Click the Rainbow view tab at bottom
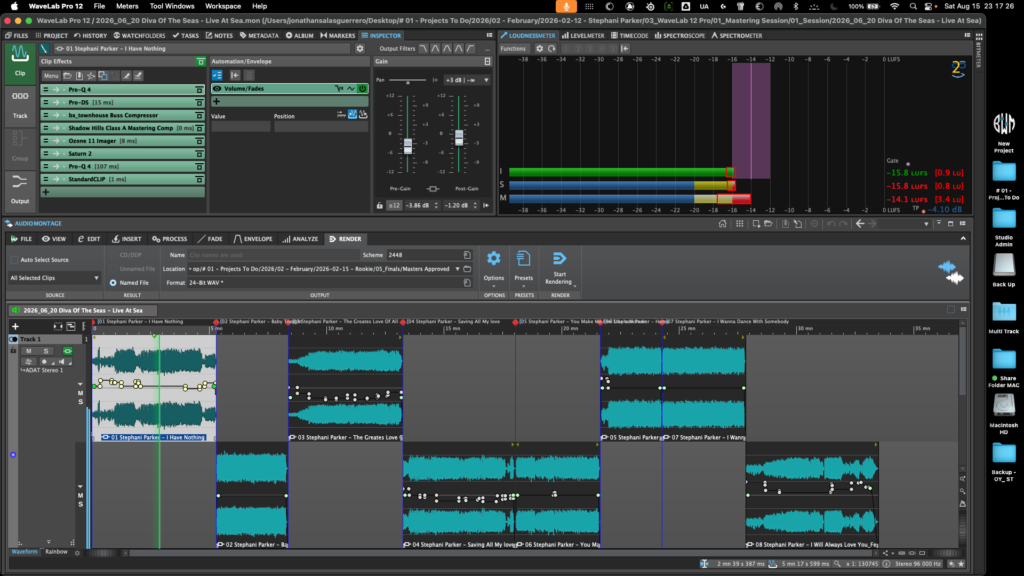This screenshot has height=576, width=1024. [x=56, y=552]
